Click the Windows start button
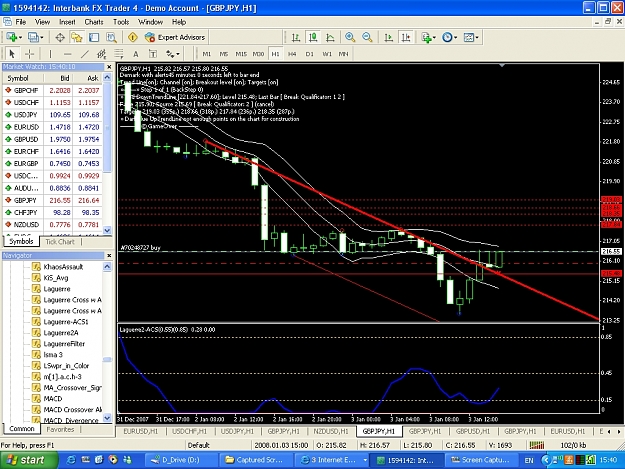The image size is (625, 469). [x=29, y=460]
